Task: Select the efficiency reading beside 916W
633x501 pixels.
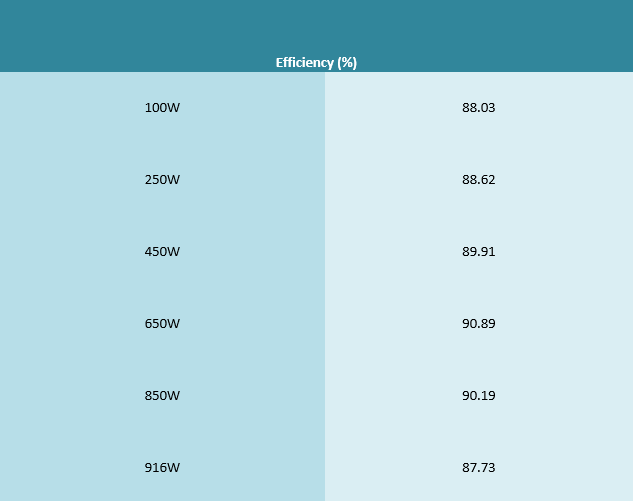Action: pos(478,468)
